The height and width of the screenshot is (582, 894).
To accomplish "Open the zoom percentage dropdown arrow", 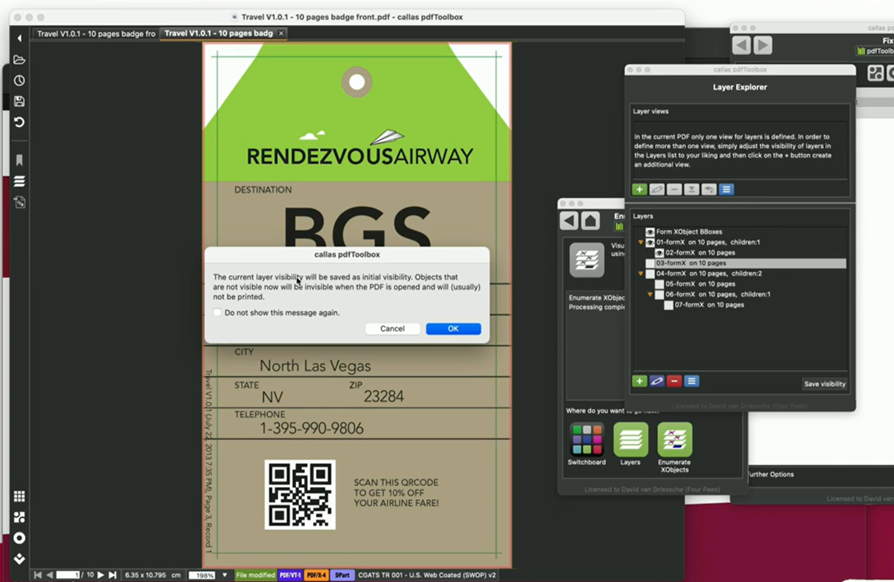I will pyautogui.click(x=223, y=575).
